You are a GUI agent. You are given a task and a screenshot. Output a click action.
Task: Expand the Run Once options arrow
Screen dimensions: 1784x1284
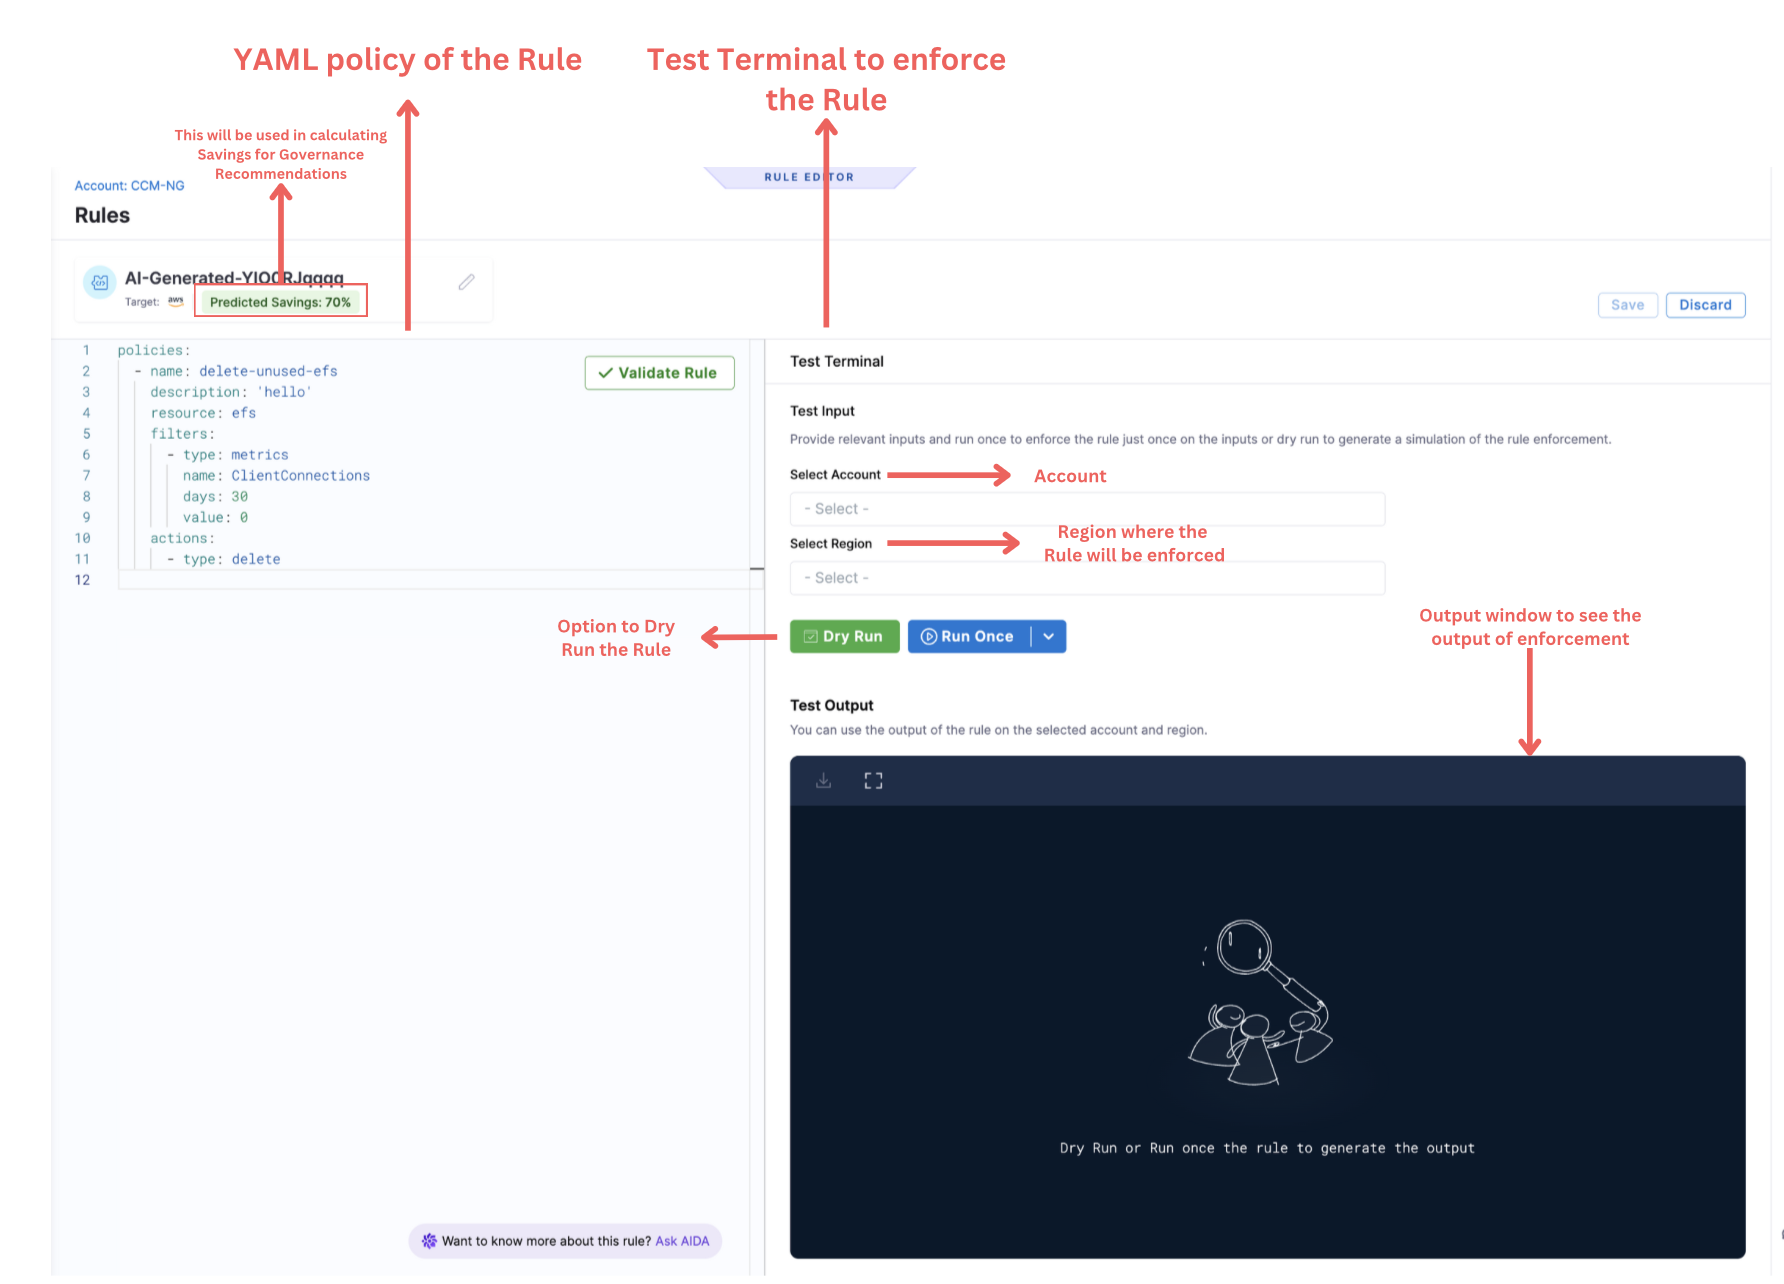pyautogui.click(x=1049, y=637)
